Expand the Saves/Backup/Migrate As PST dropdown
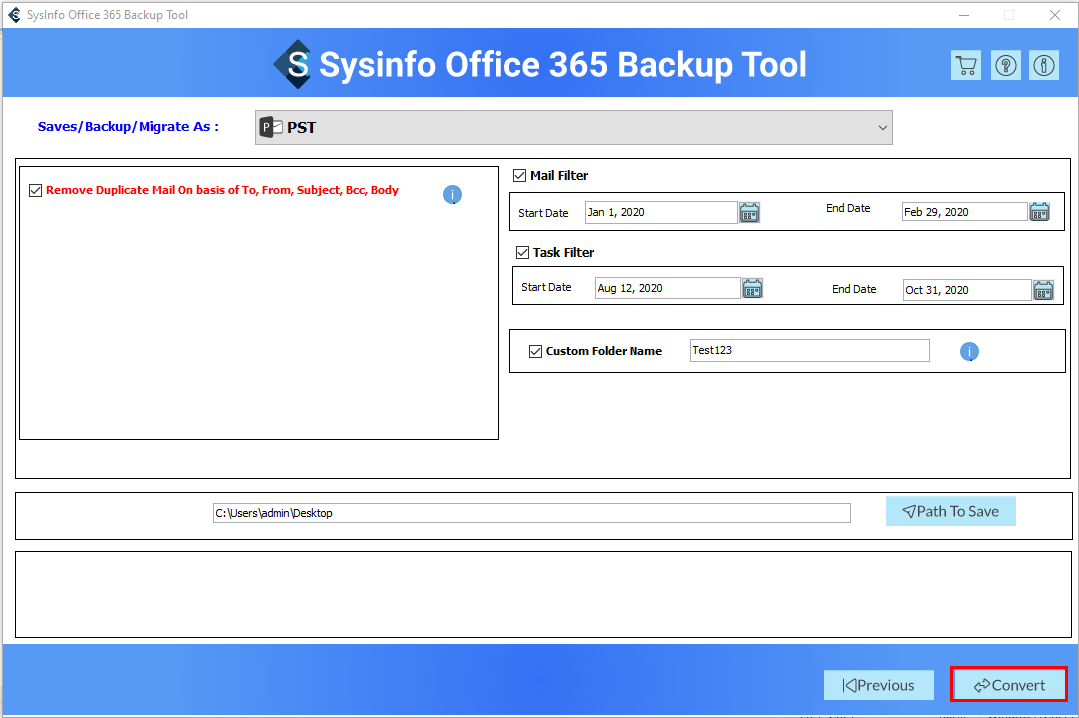The height and width of the screenshot is (718, 1079). point(573,128)
